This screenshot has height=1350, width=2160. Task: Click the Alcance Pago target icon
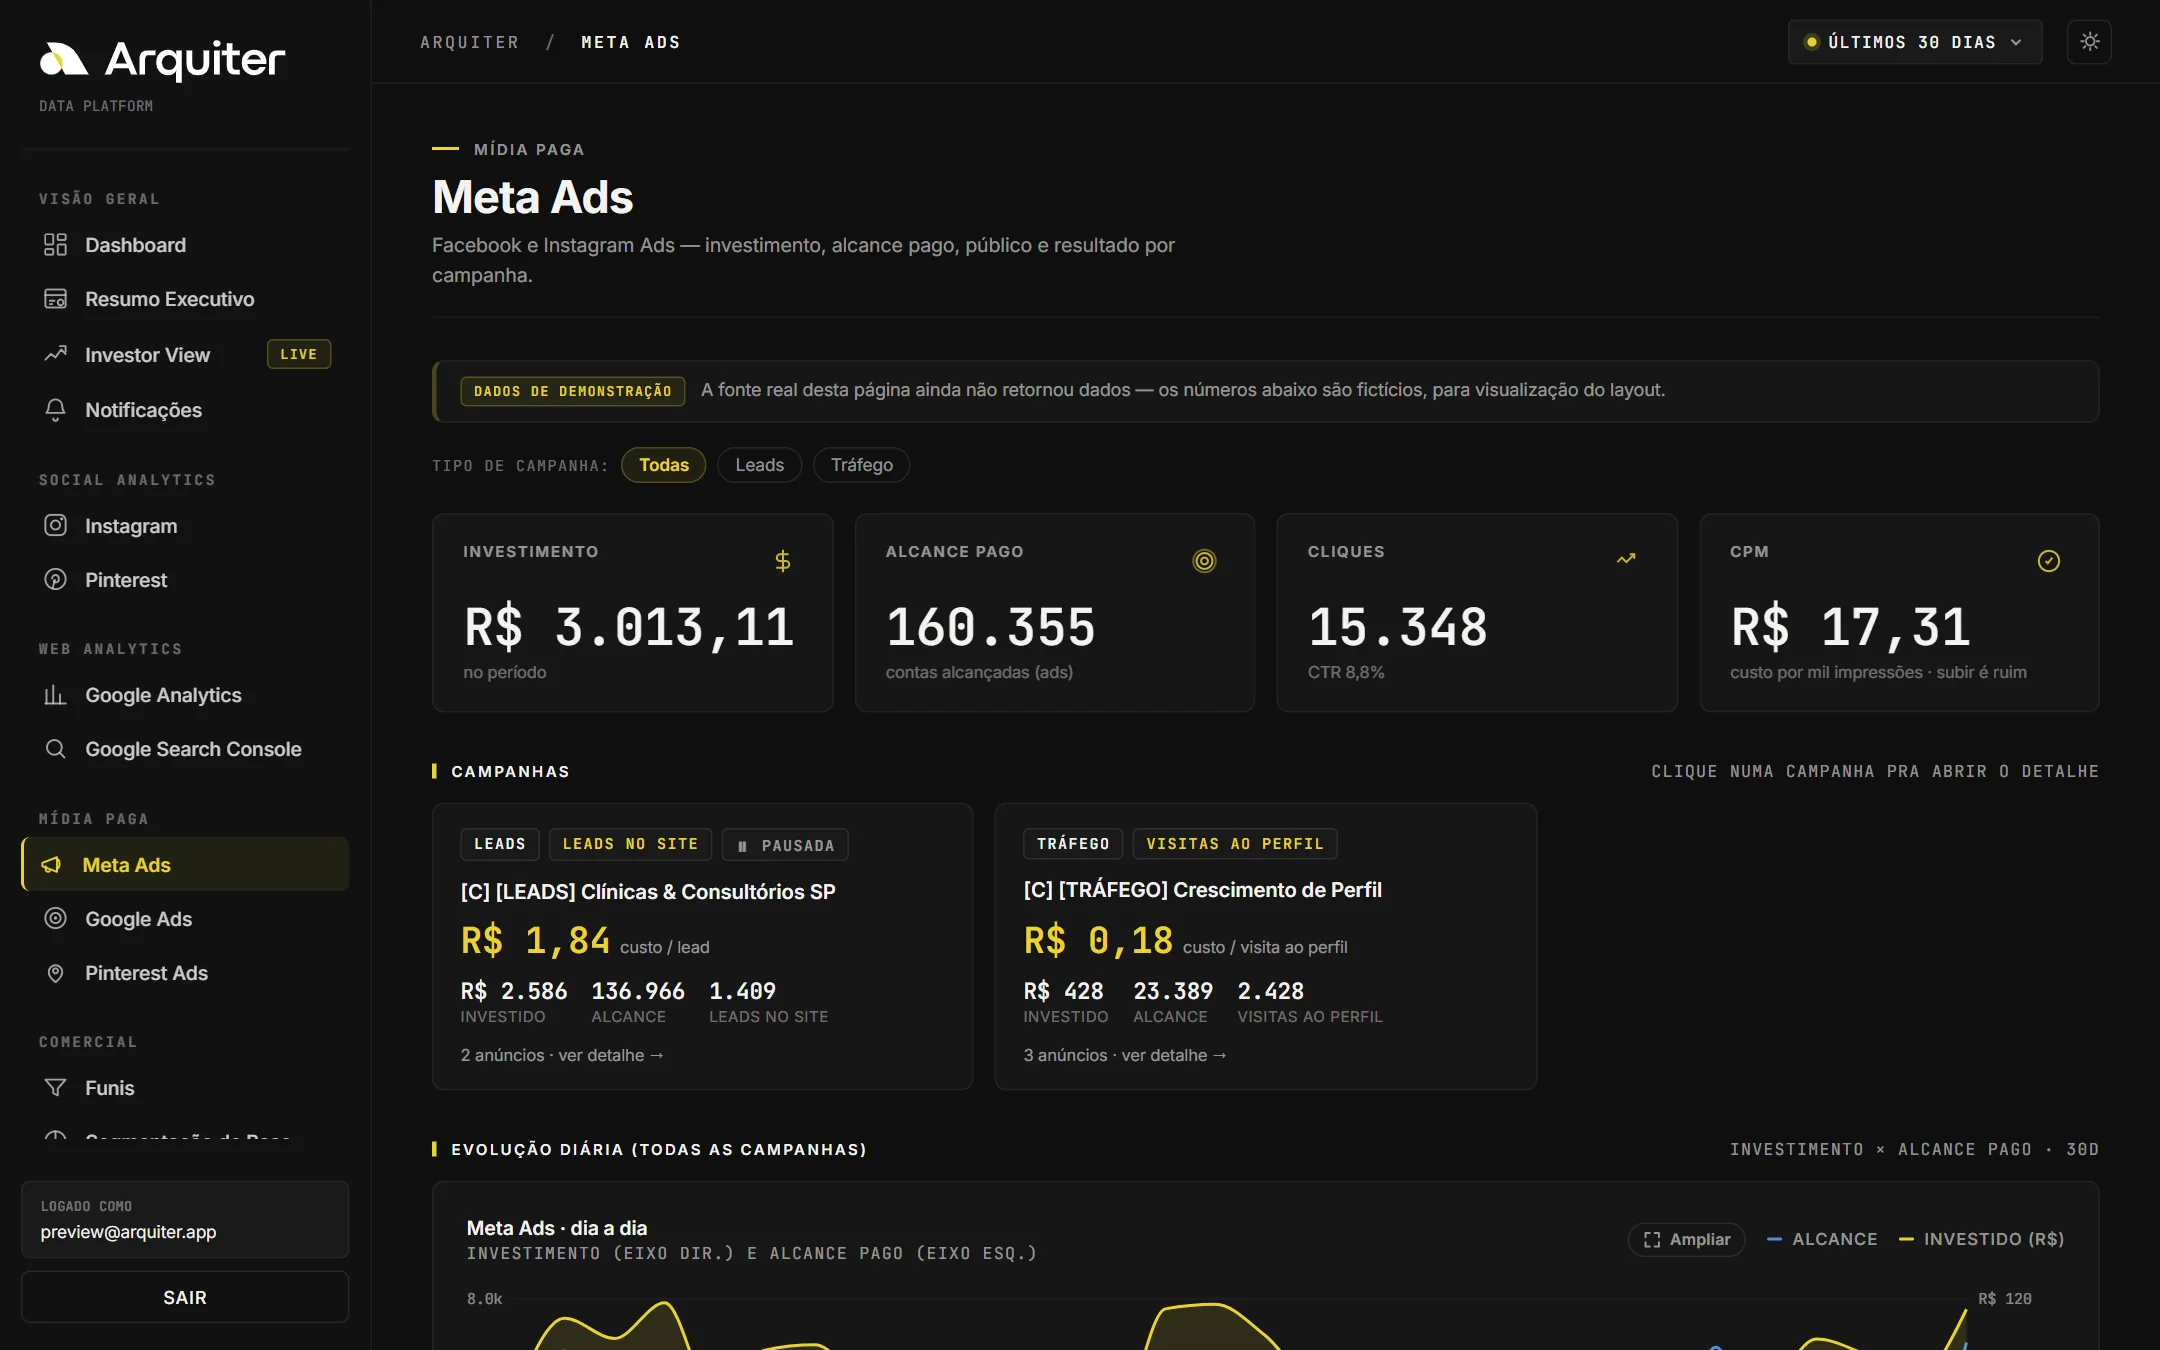tap(1204, 561)
